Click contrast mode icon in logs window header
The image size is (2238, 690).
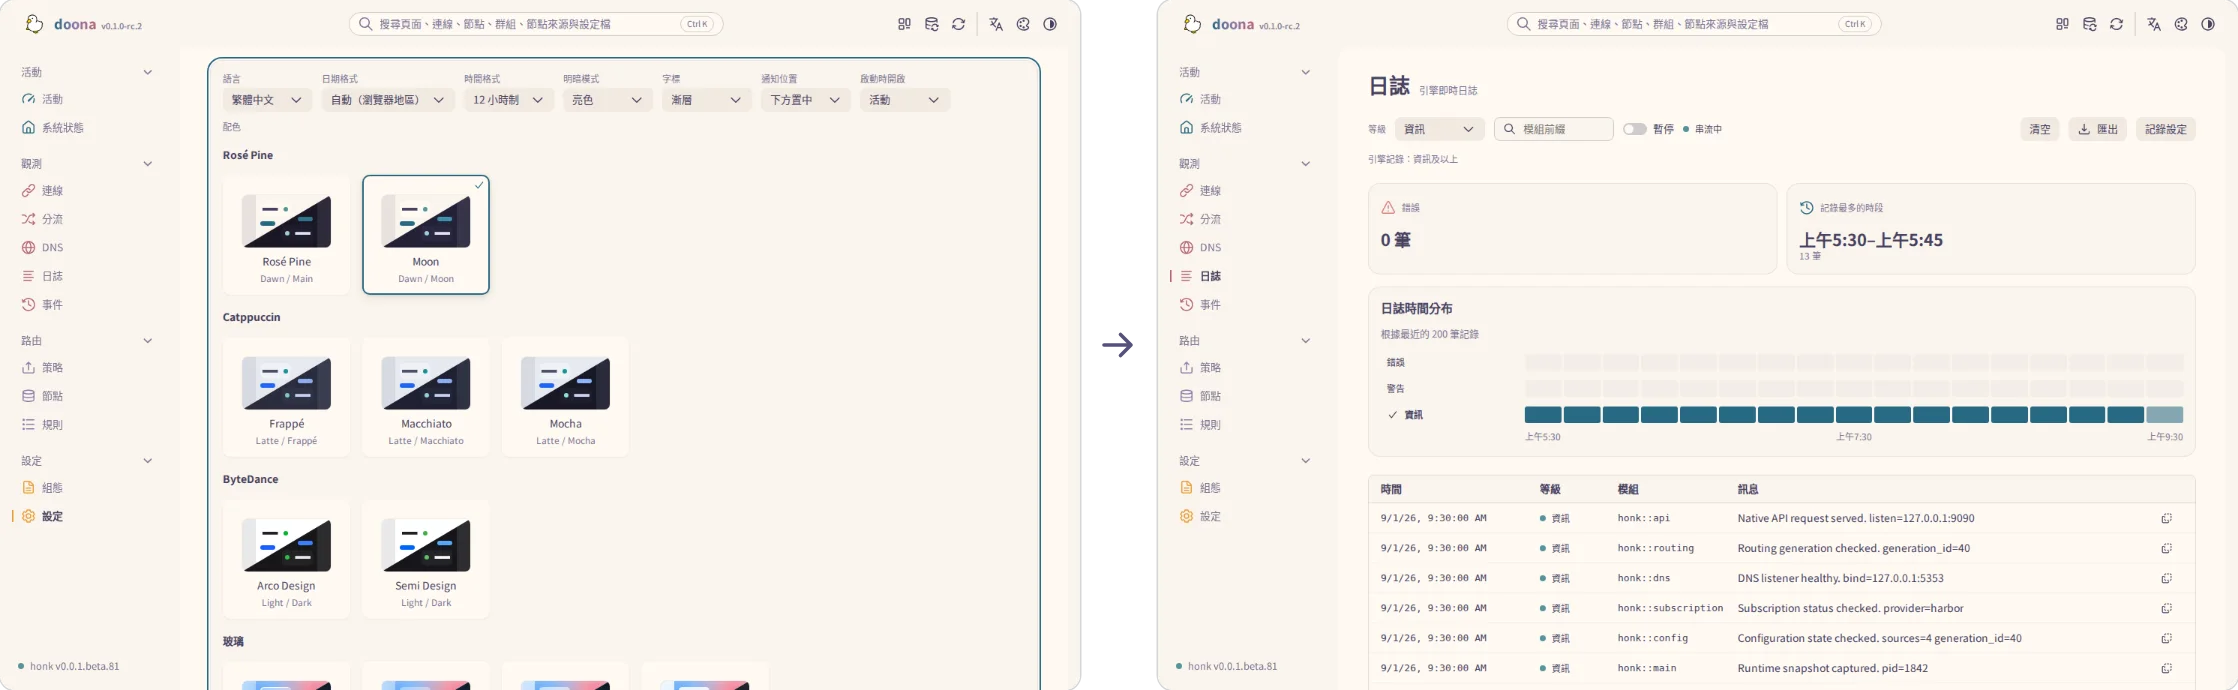click(x=2208, y=24)
